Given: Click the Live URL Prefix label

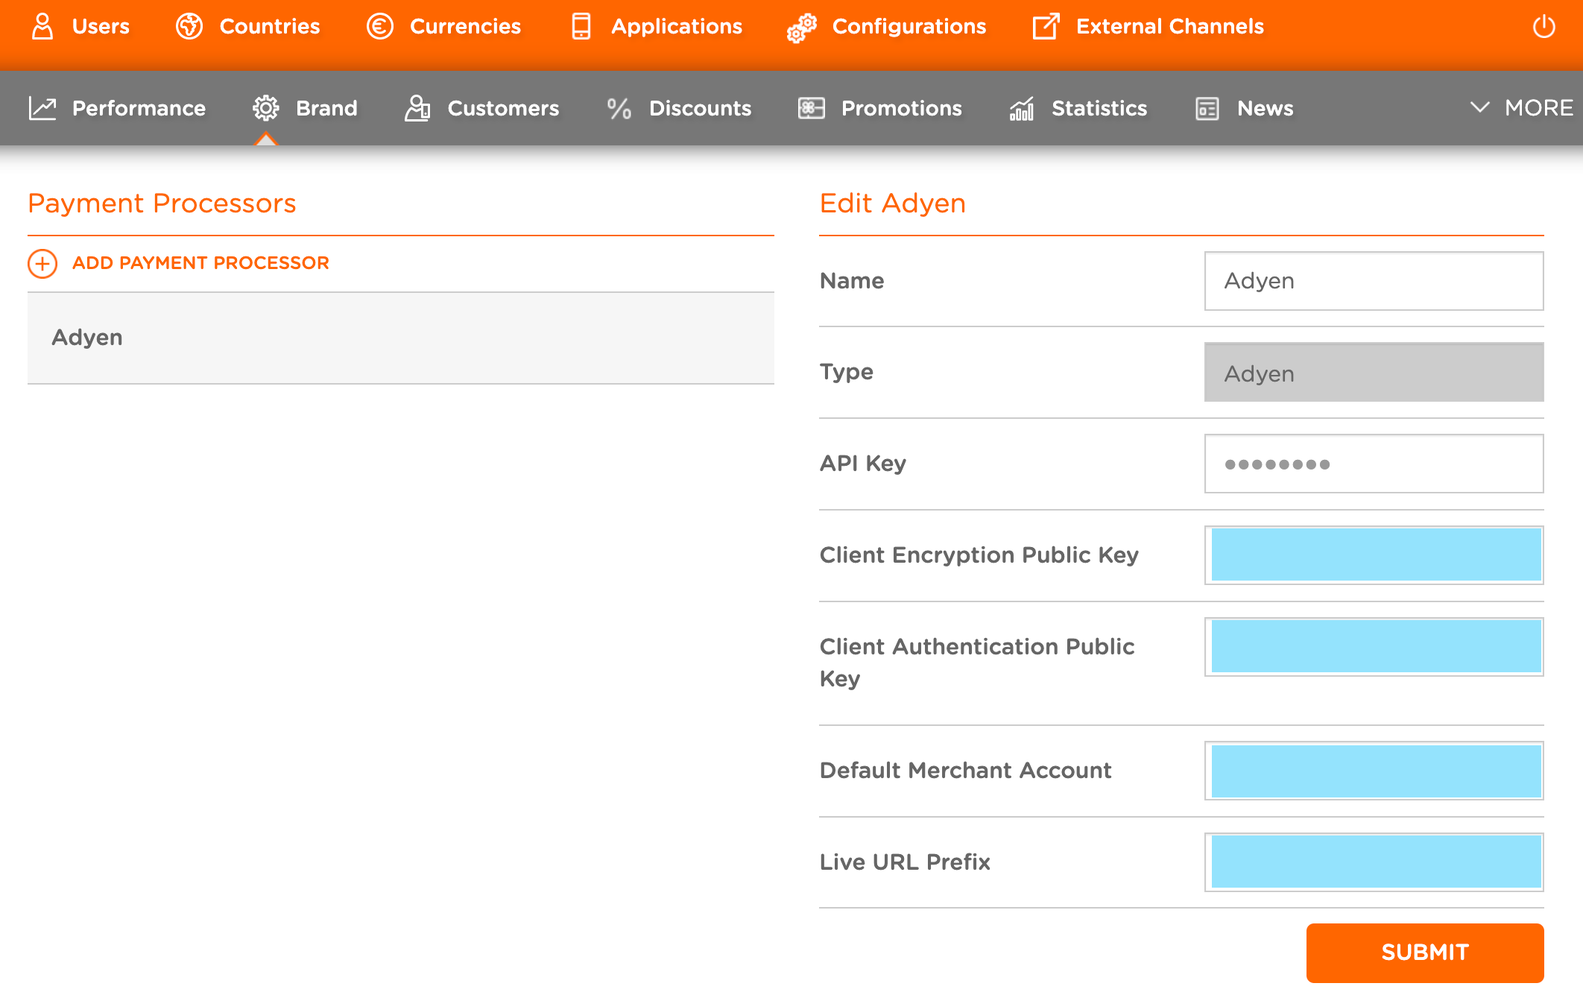Looking at the screenshot, I should (905, 862).
